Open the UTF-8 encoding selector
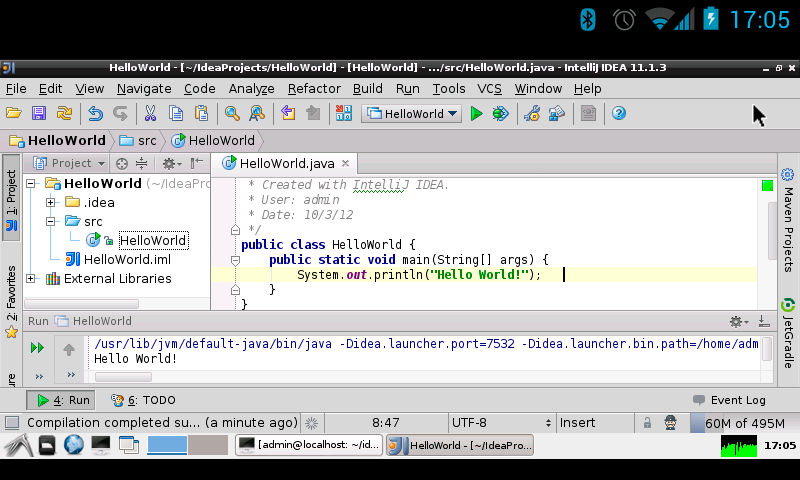 (x=501, y=423)
